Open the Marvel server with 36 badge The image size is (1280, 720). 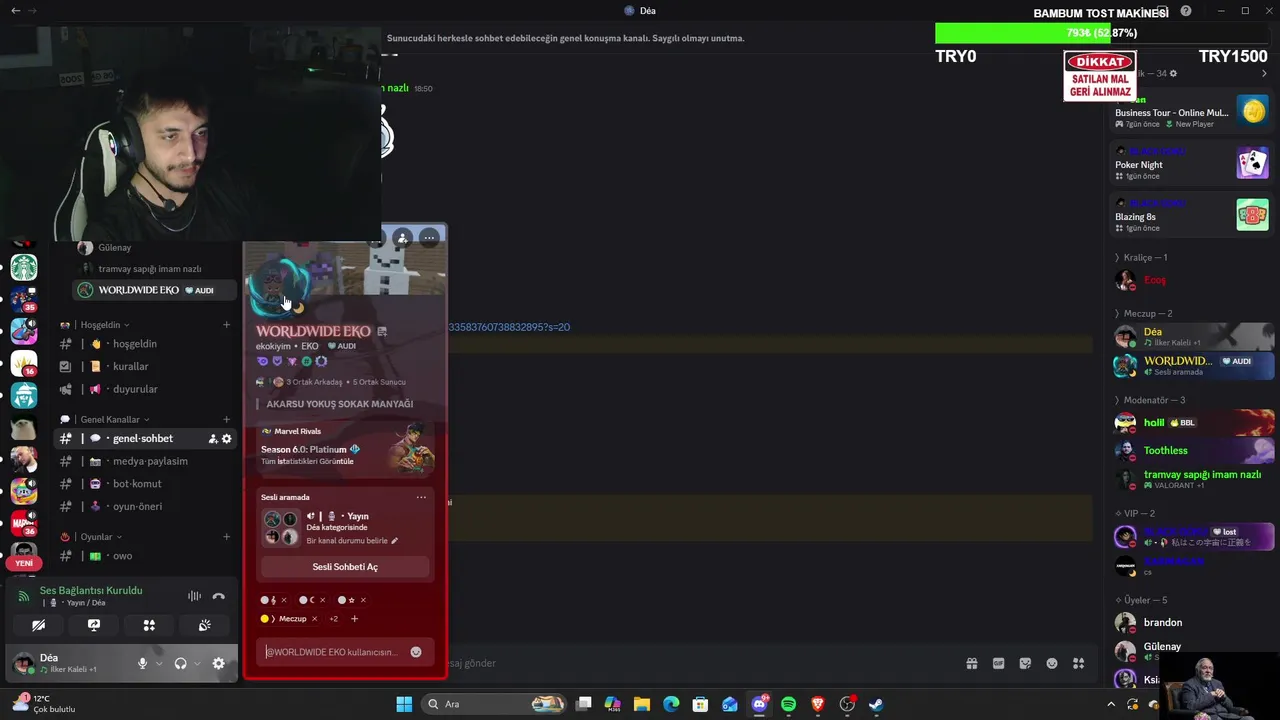pyautogui.click(x=24, y=523)
